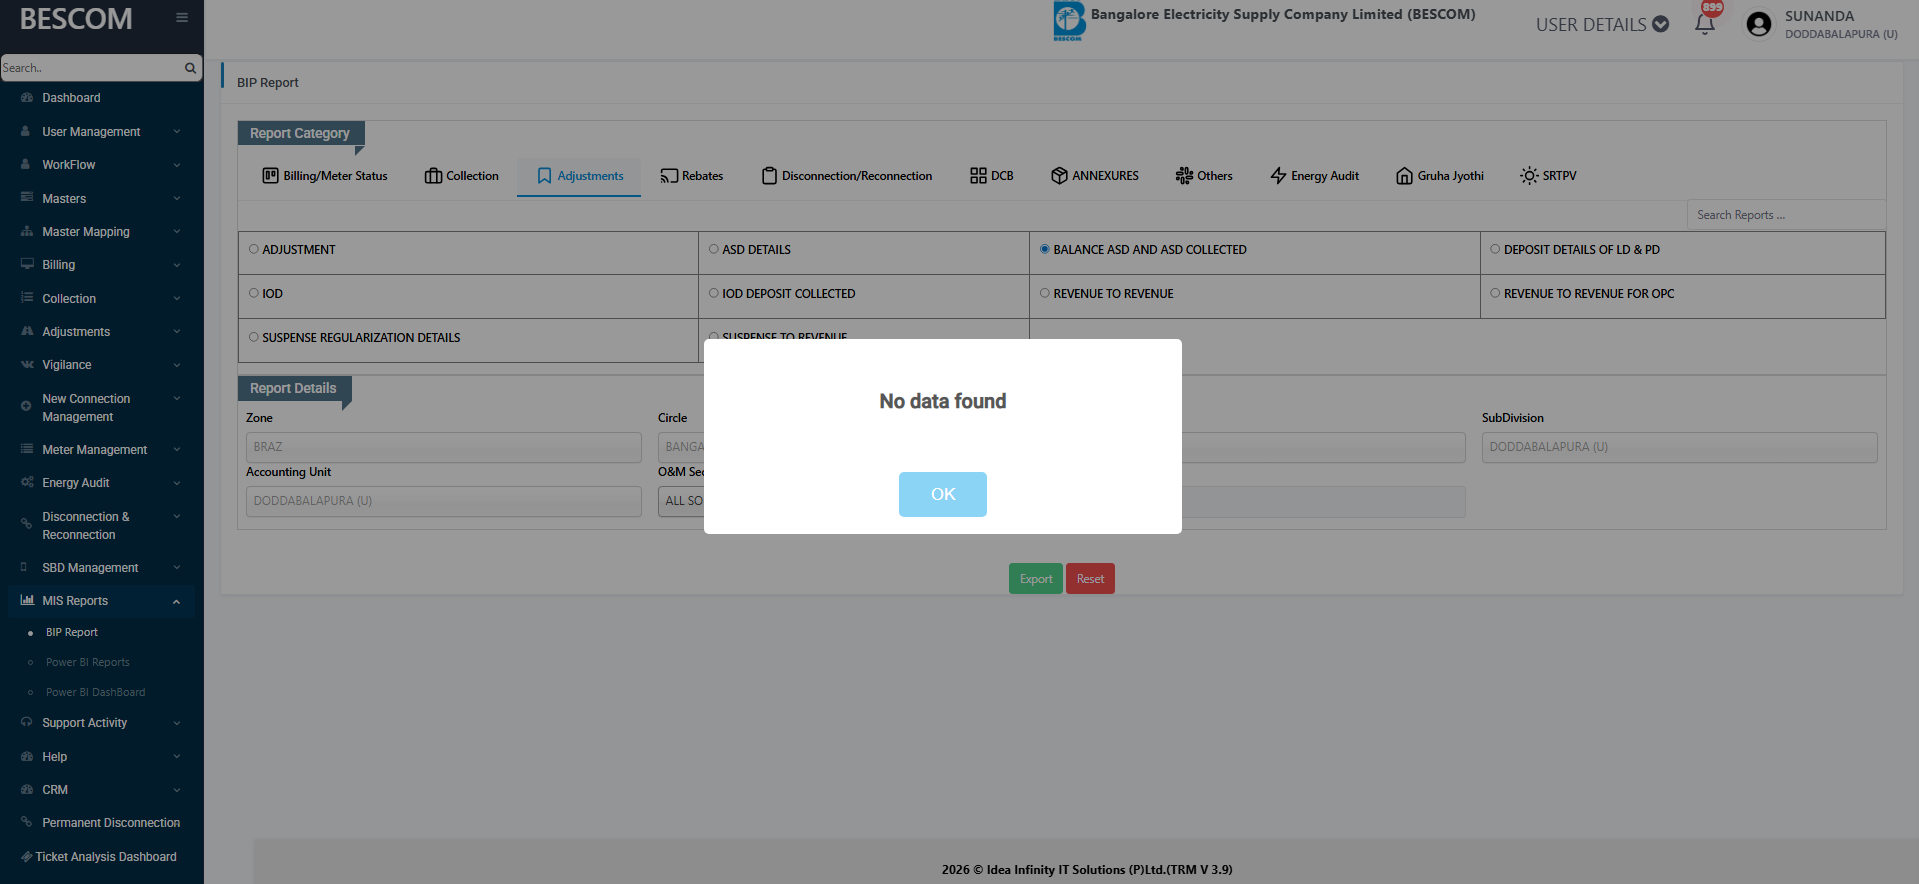Click the Dashboard sidebar icon
This screenshot has height=884, width=1919.
click(x=27, y=98)
